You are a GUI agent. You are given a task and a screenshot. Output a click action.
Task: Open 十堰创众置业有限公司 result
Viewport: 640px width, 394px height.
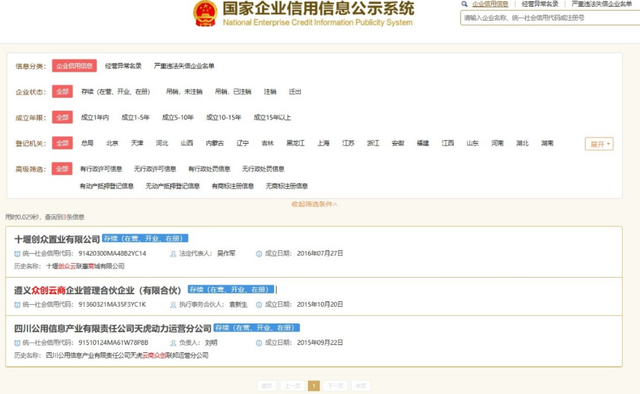click(57, 239)
